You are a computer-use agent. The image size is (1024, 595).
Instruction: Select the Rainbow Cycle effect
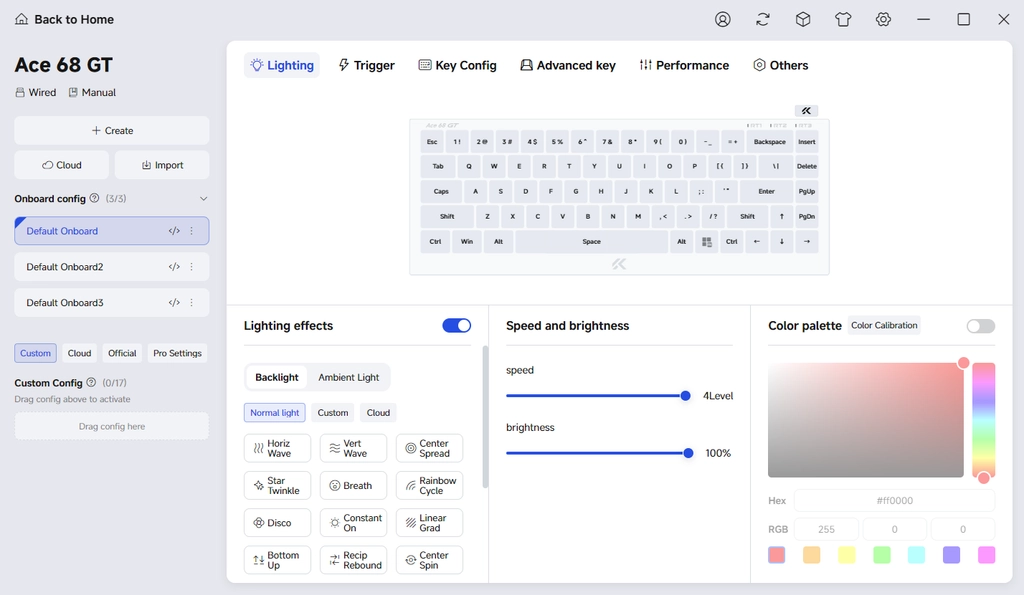click(429, 485)
